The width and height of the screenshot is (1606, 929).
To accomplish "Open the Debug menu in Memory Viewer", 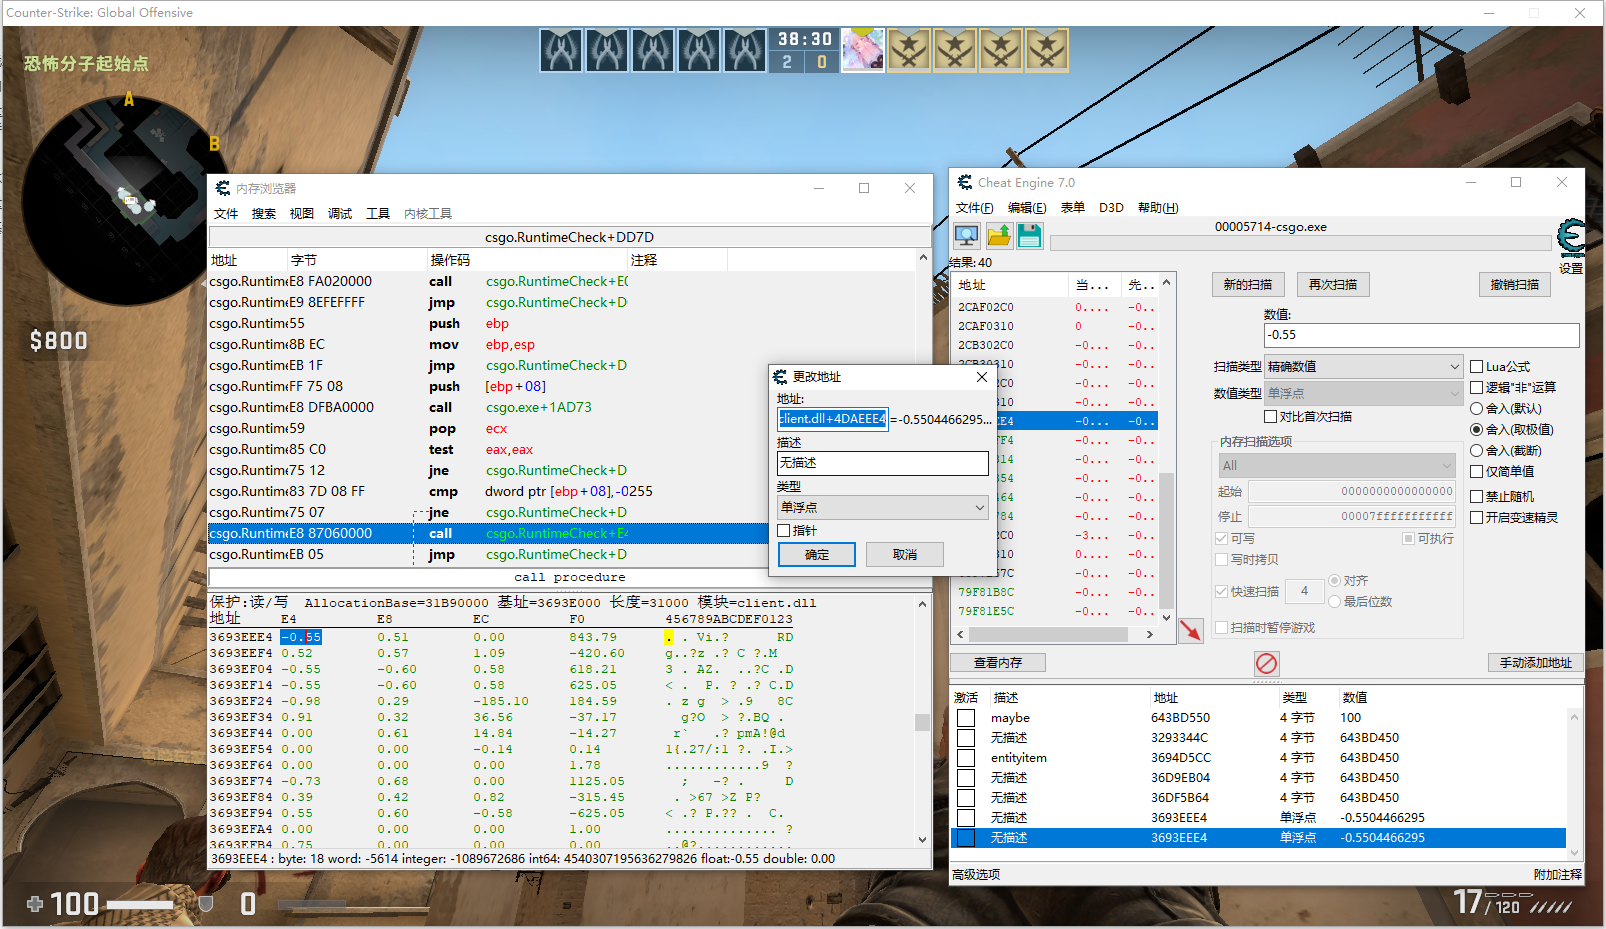I will (x=340, y=214).
